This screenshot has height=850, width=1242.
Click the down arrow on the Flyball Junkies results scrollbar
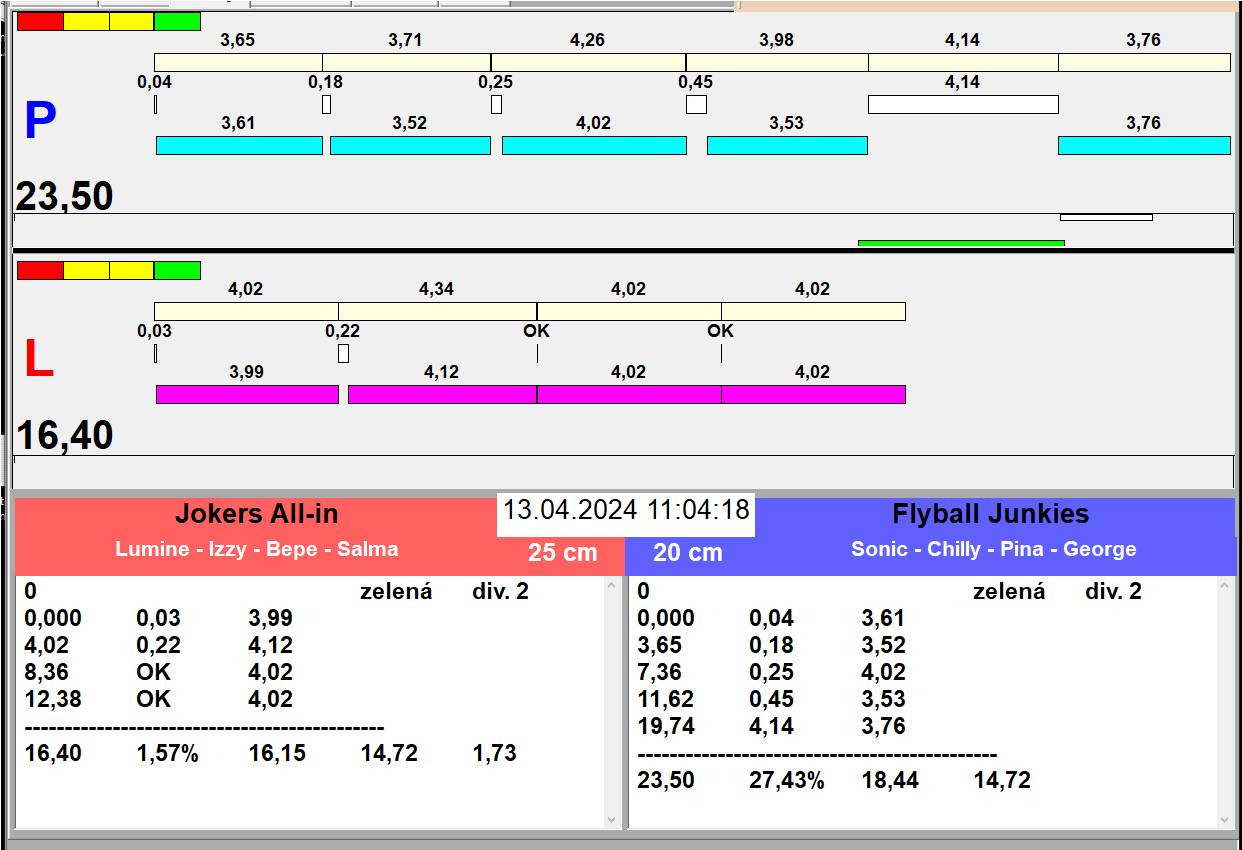pyautogui.click(x=1226, y=819)
